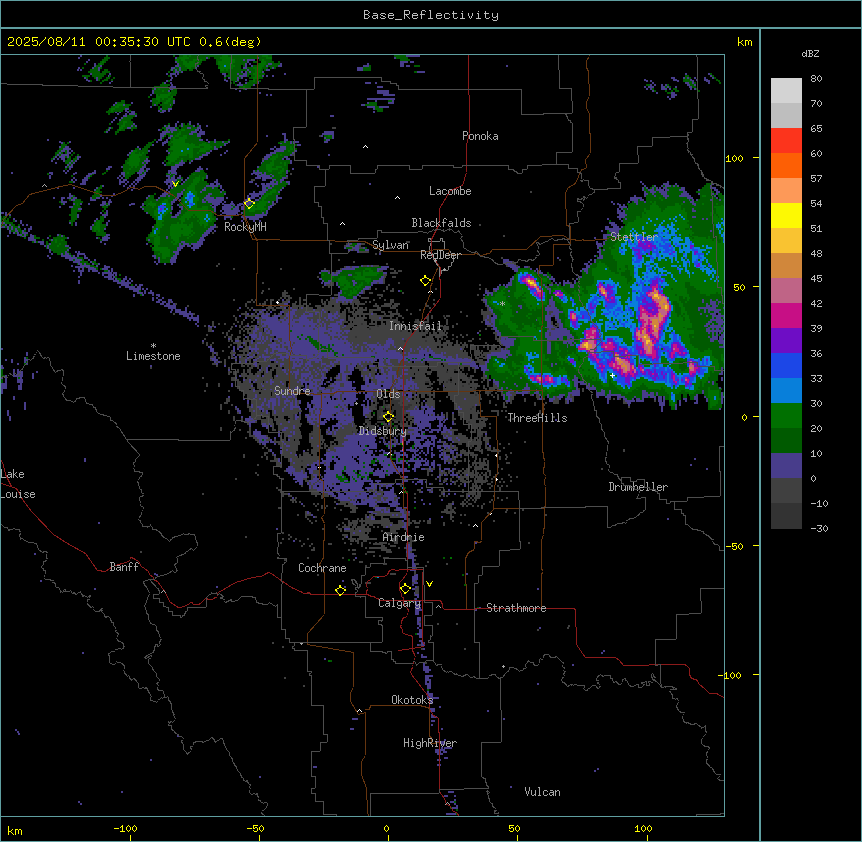Click the Limestone label

click(x=153, y=356)
